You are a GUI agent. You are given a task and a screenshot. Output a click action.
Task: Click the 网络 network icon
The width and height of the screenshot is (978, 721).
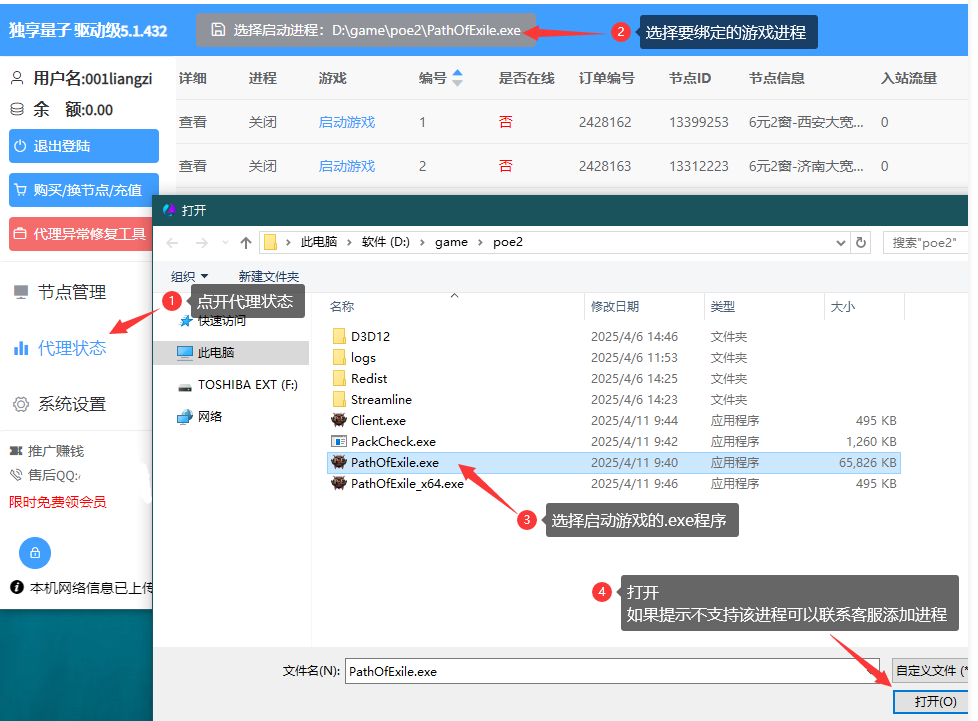coord(185,417)
